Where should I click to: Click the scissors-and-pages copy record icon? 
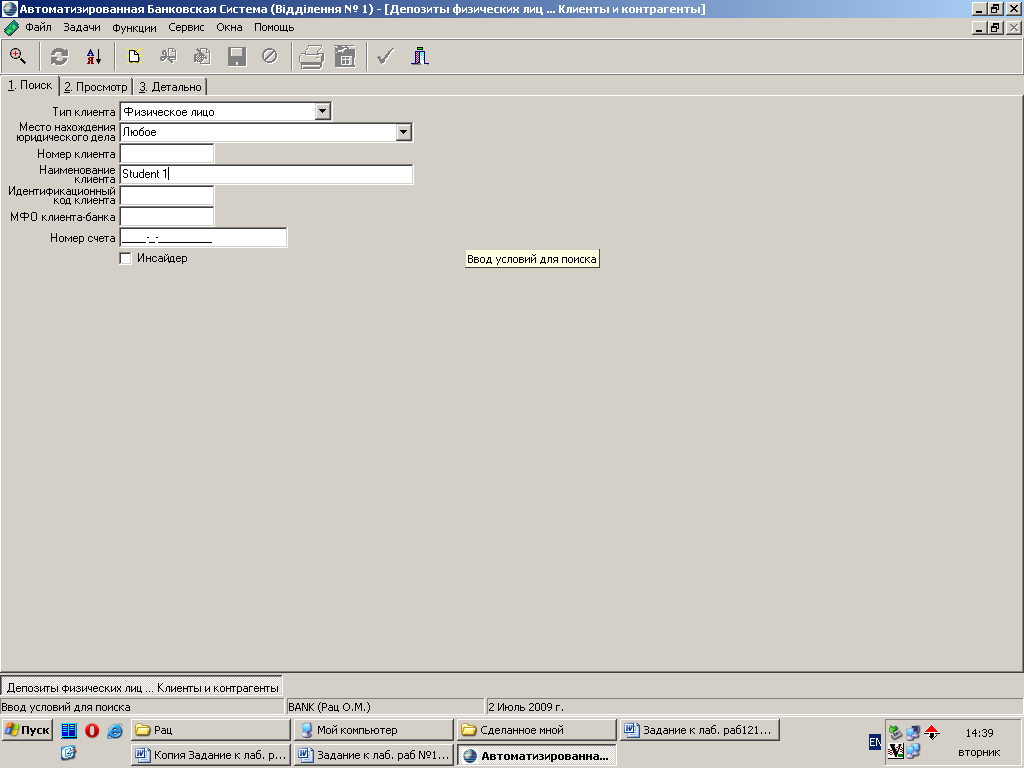[168, 56]
